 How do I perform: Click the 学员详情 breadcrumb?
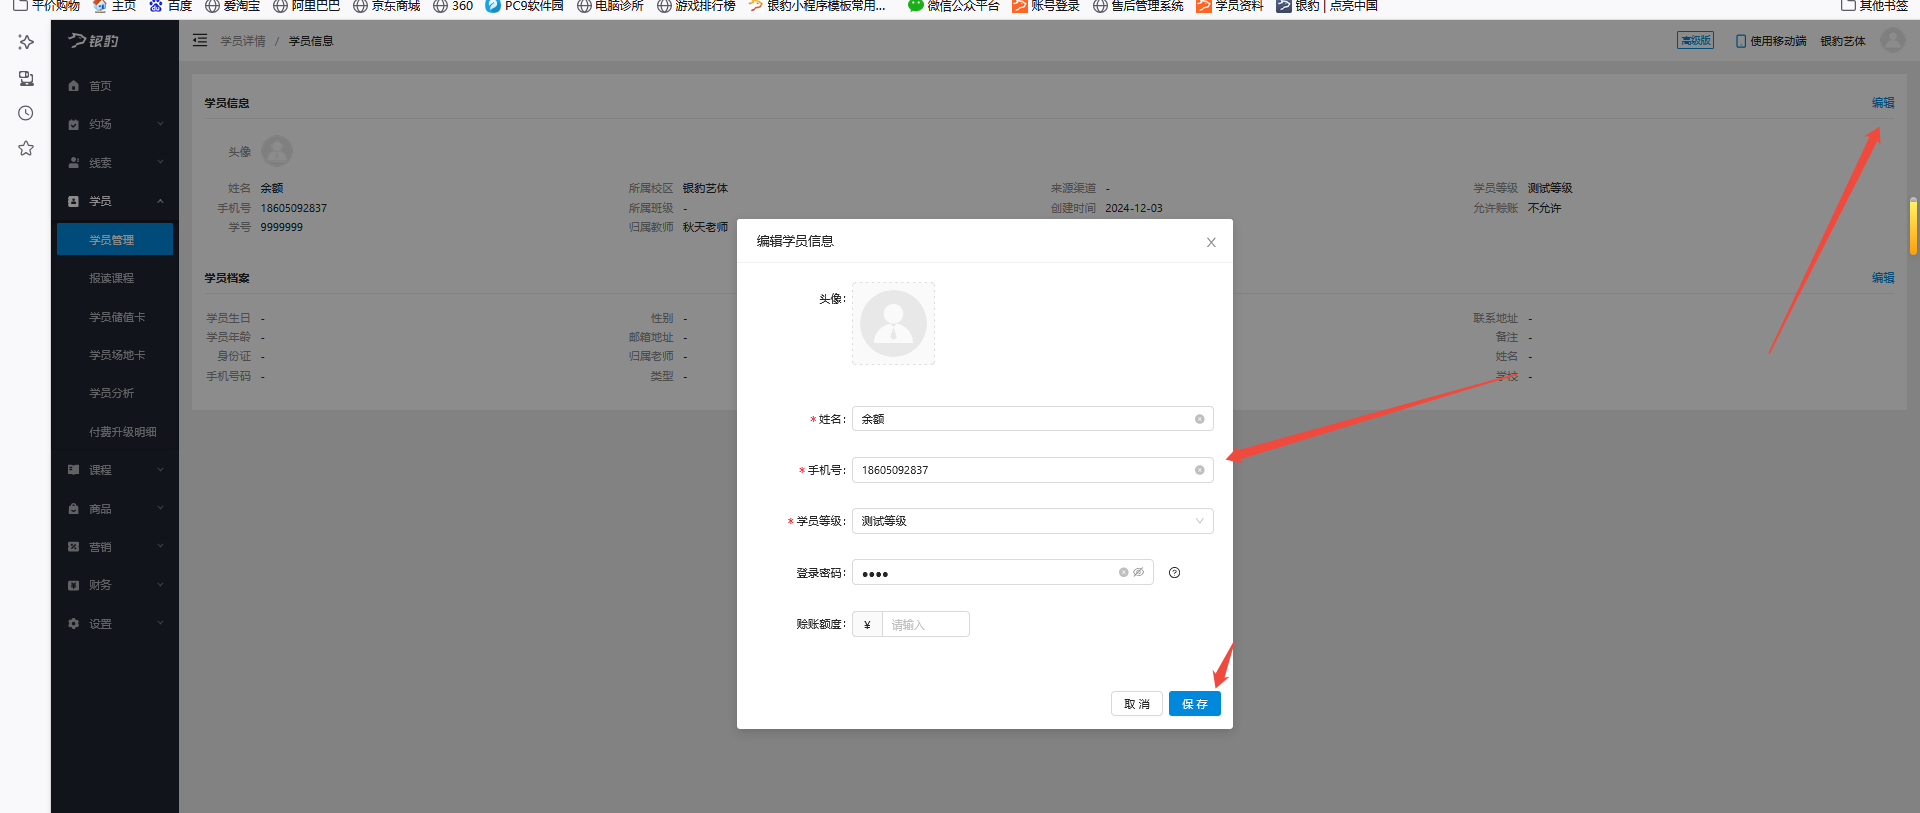pyautogui.click(x=243, y=41)
